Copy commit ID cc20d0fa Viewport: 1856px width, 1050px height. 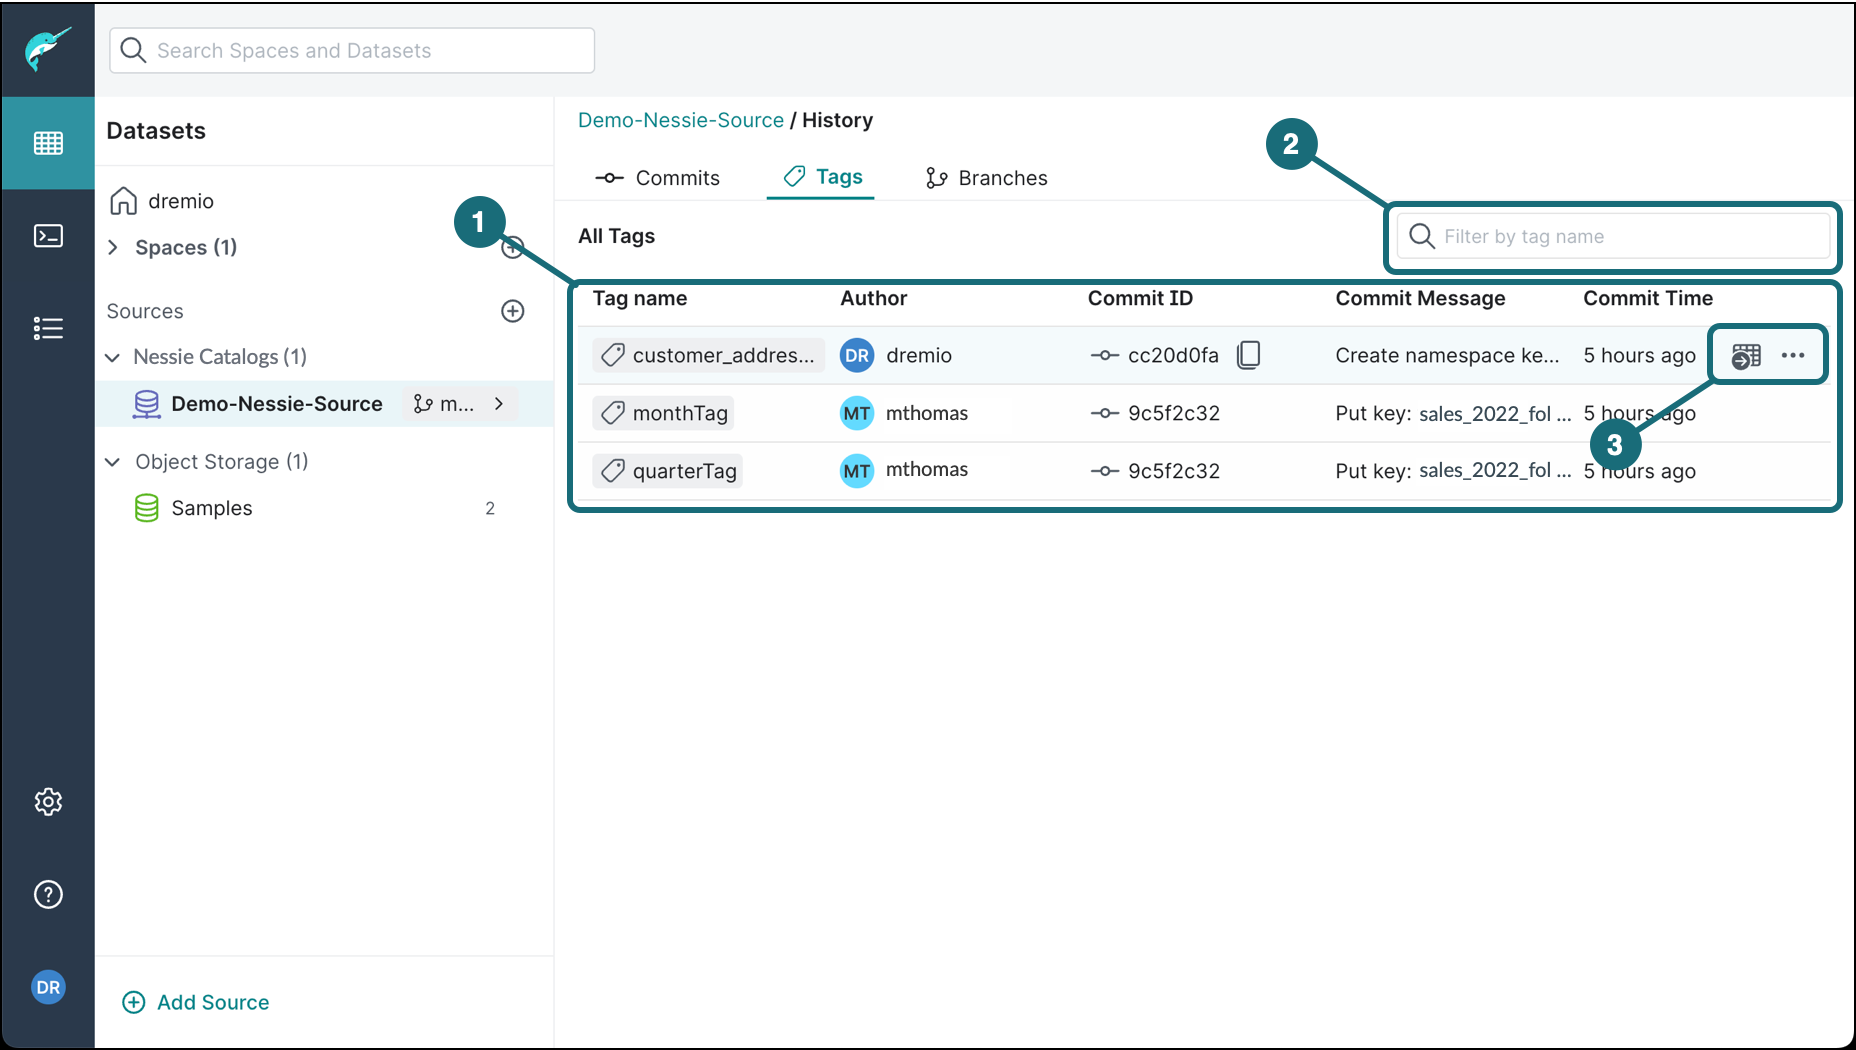pyautogui.click(x=1248, y=355)
